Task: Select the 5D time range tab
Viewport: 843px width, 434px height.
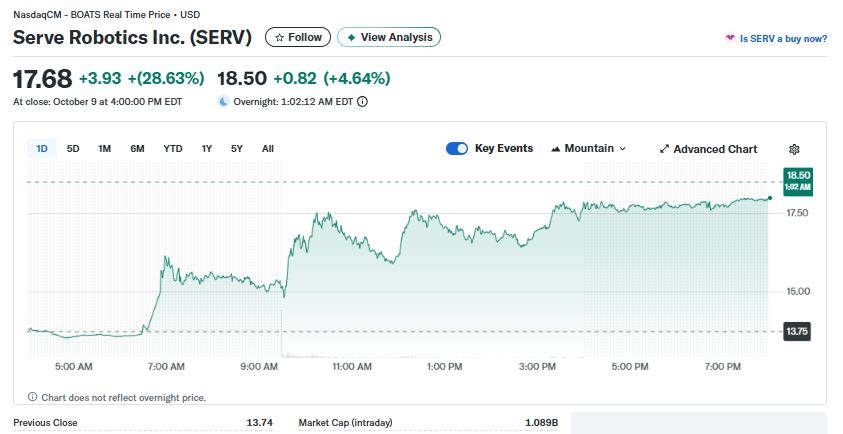Action: (73, 149)
